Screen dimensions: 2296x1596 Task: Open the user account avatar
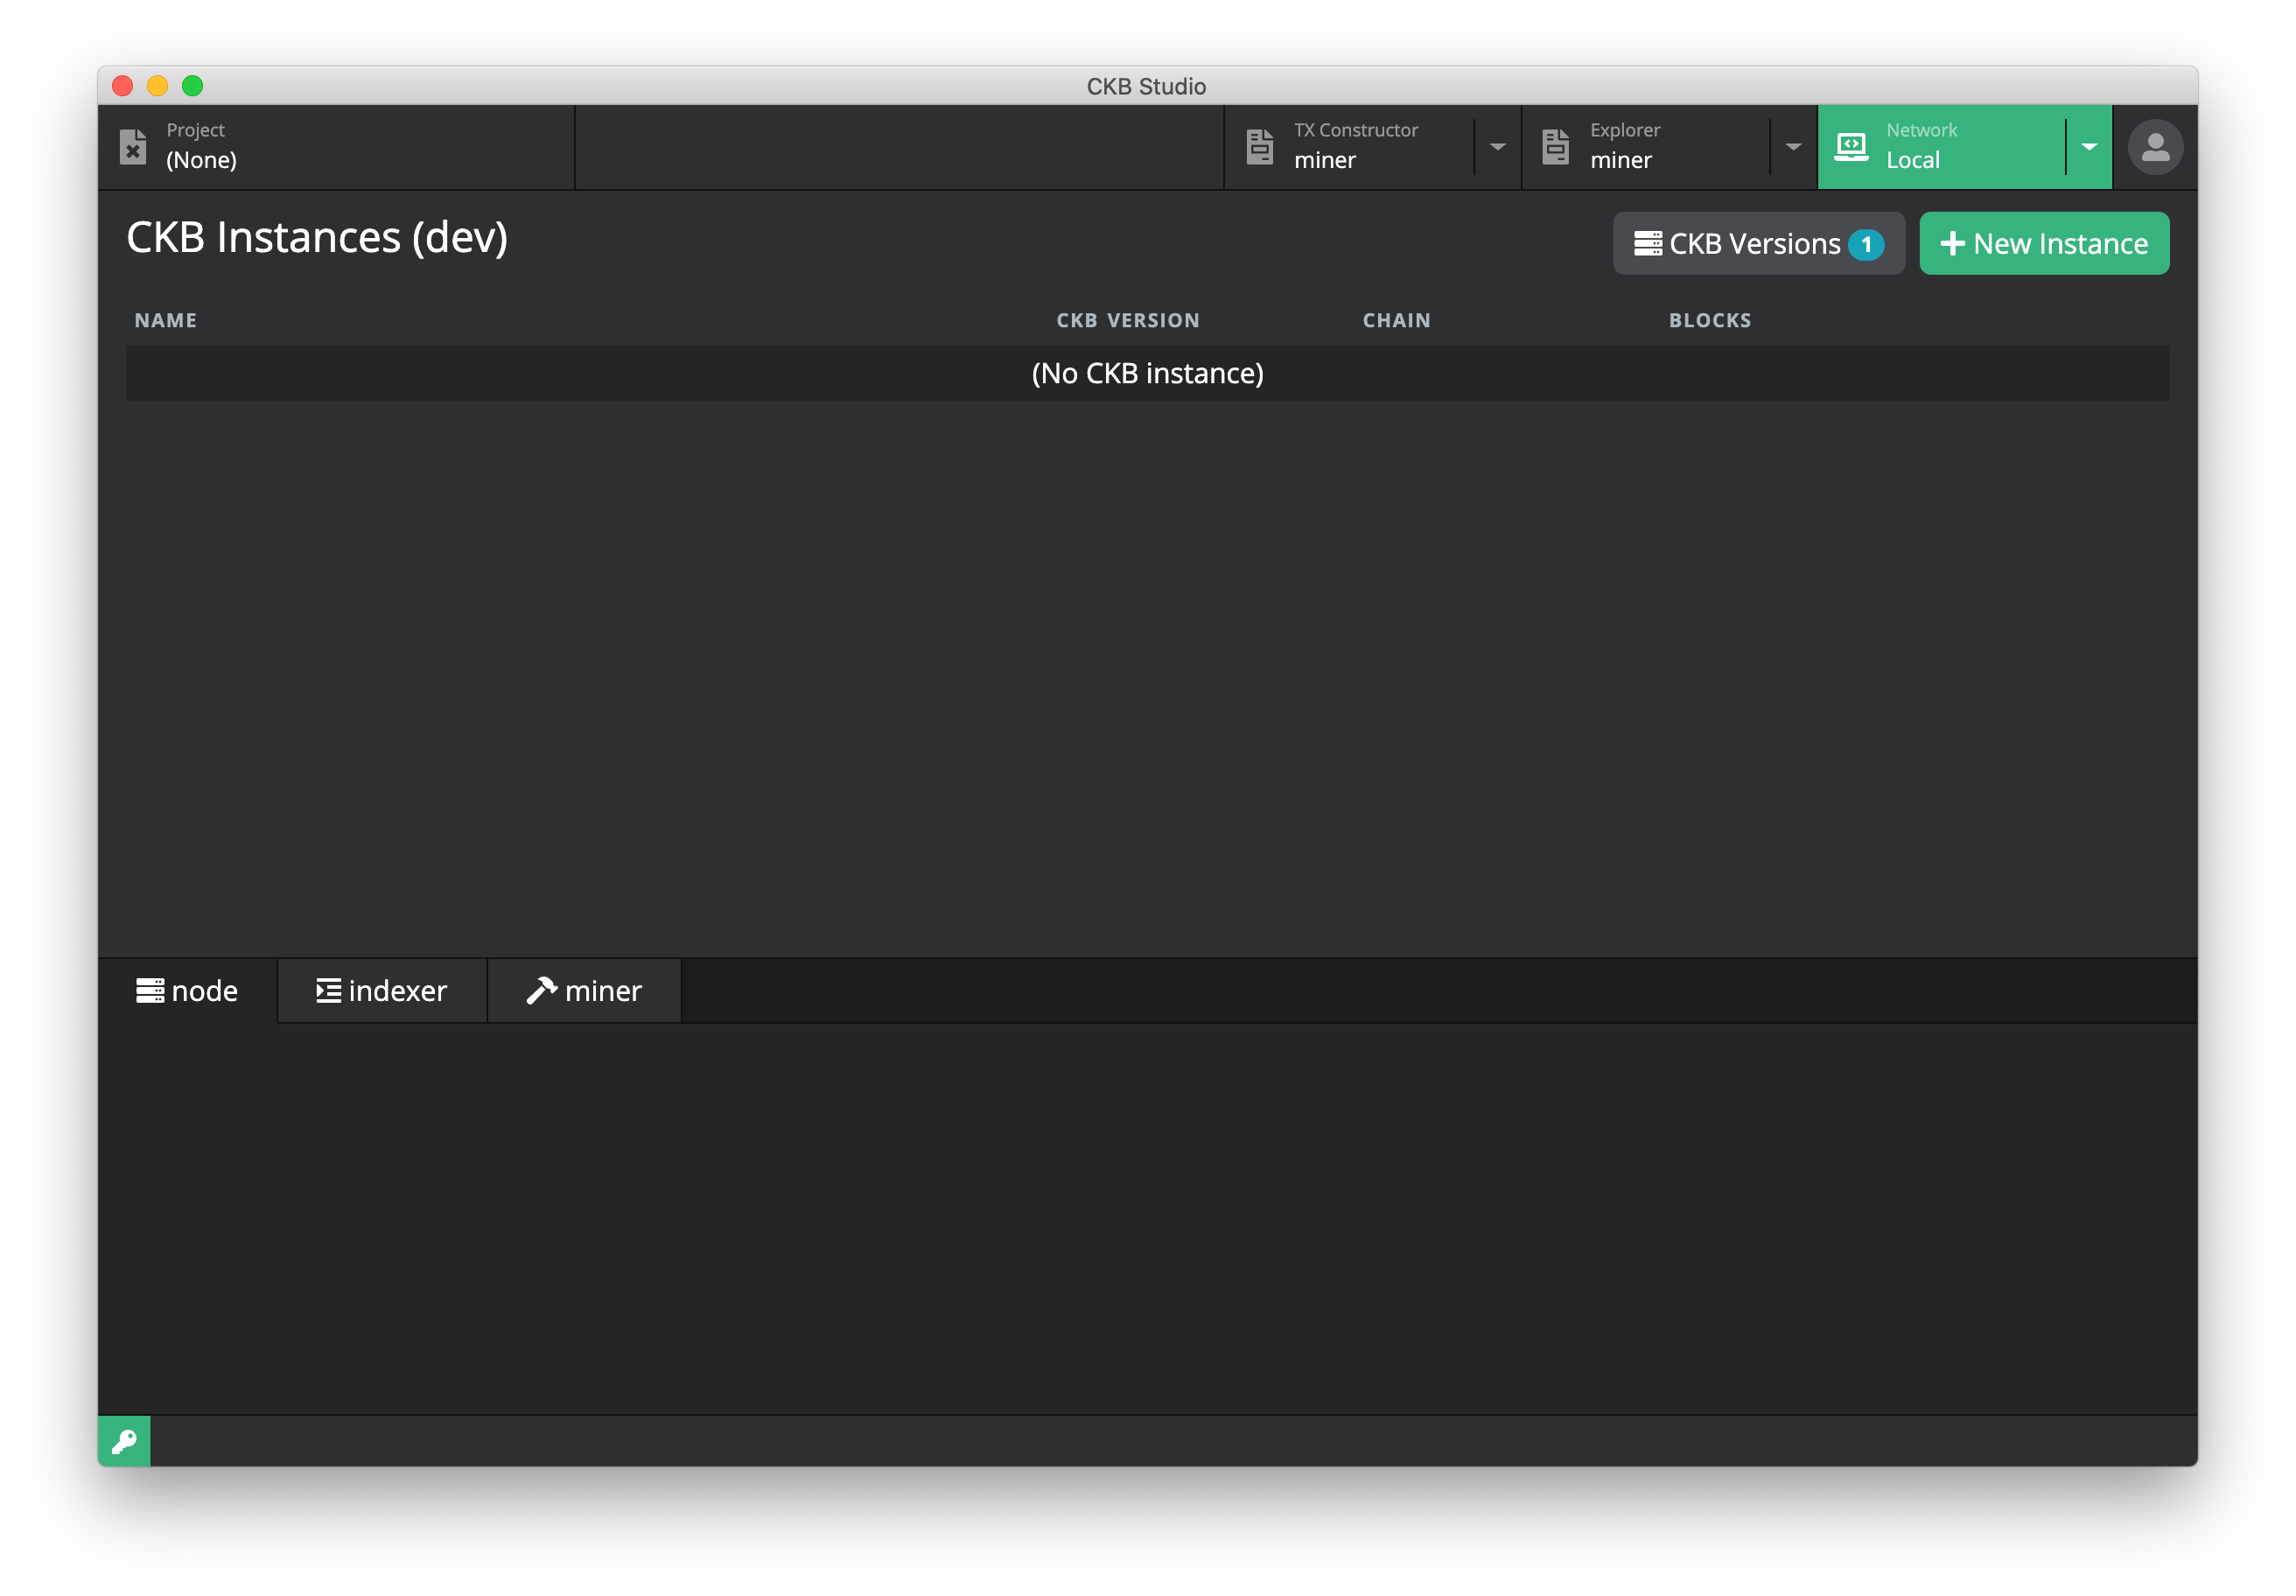pos(2155,148)
